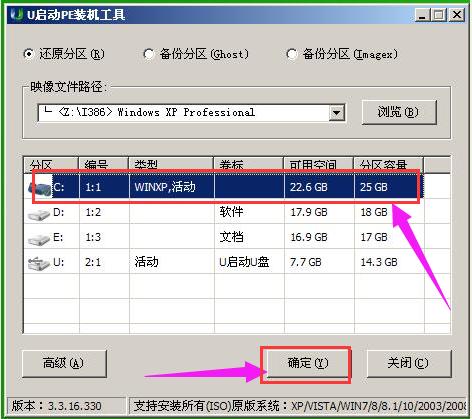Click the 关闭 (C) button

[x=409, y=363]
